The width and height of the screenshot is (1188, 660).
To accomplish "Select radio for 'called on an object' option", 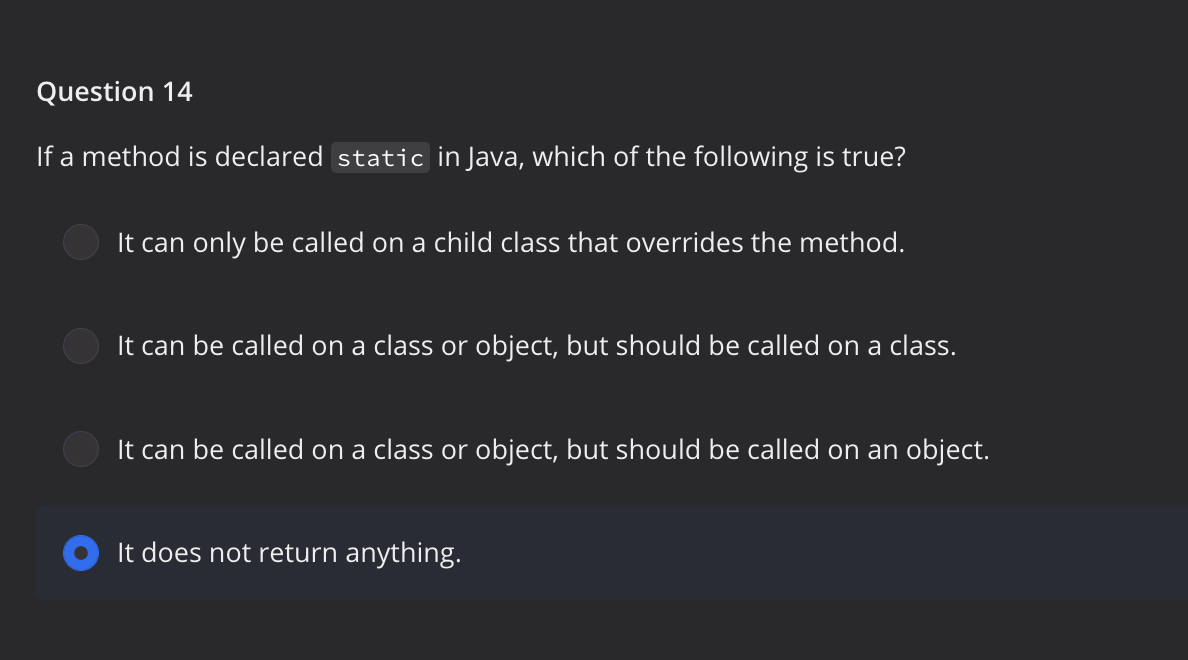I will point(81,449).
